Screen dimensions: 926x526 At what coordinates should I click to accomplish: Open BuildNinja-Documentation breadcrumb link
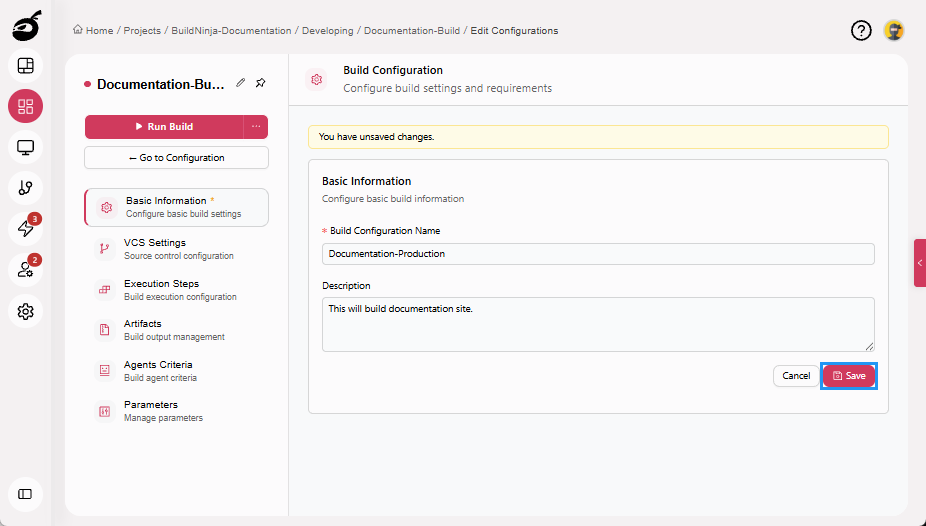click(231, 30)
